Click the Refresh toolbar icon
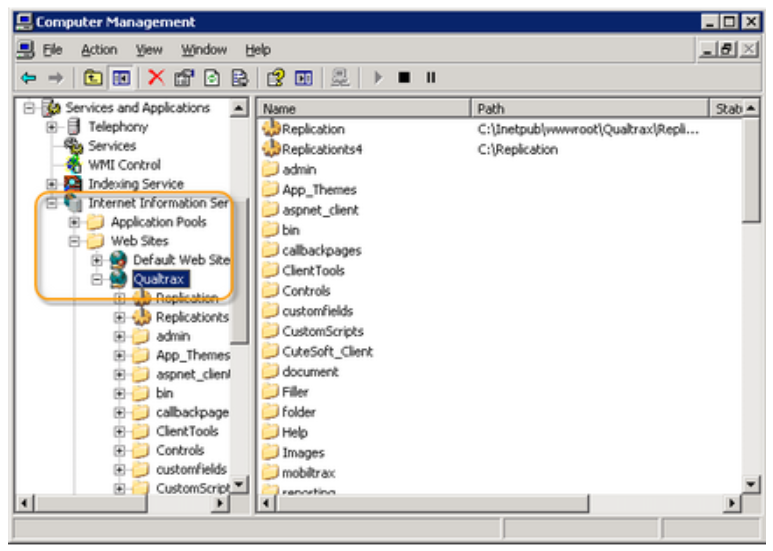The image size is (773, 551). (212, 78)
